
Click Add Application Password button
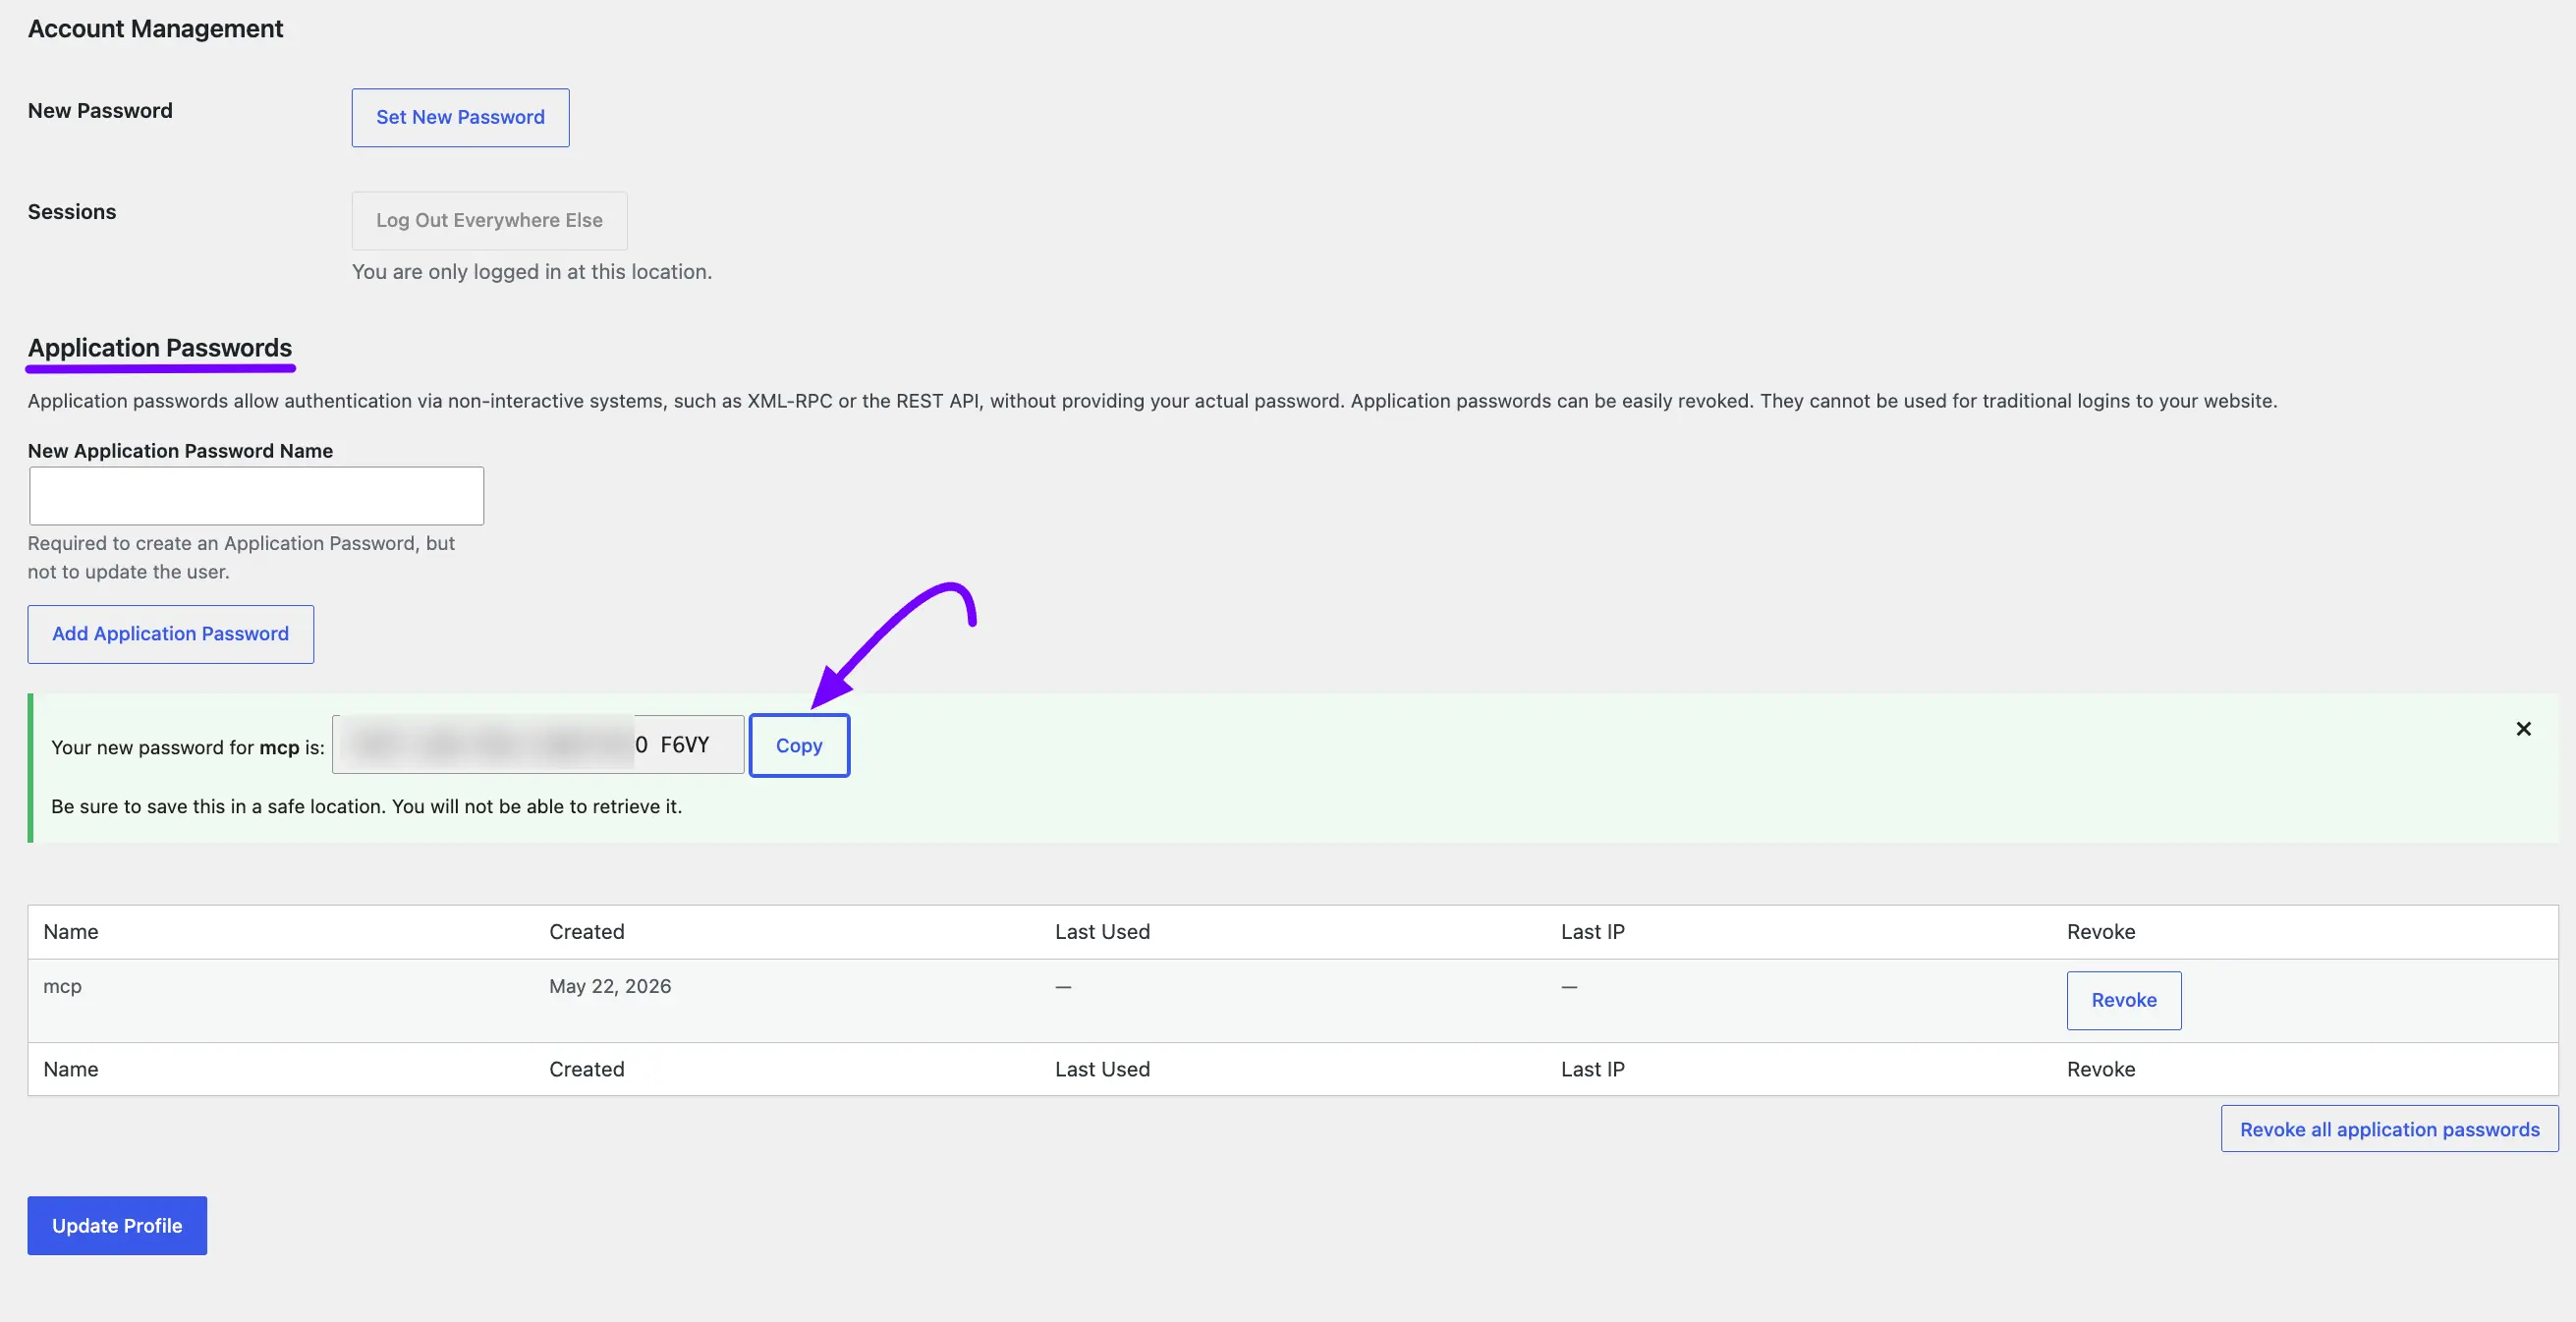[x=171, y=634]
